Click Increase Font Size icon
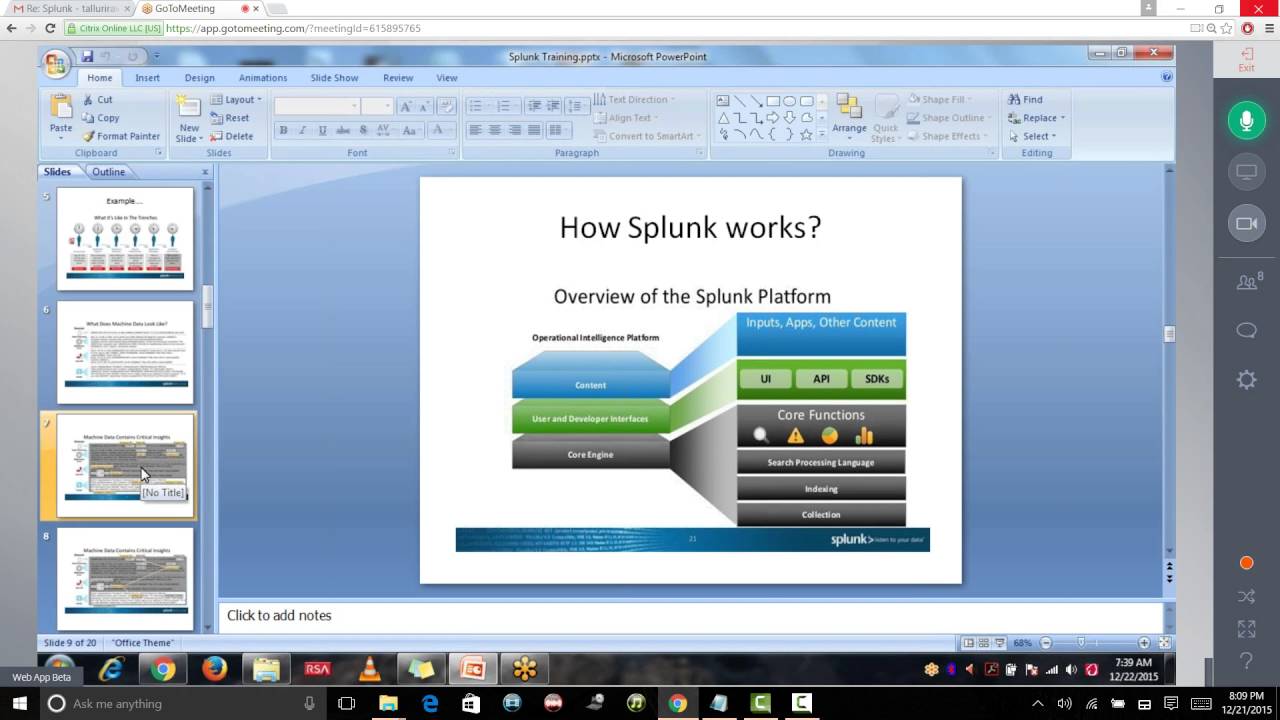 406,106
